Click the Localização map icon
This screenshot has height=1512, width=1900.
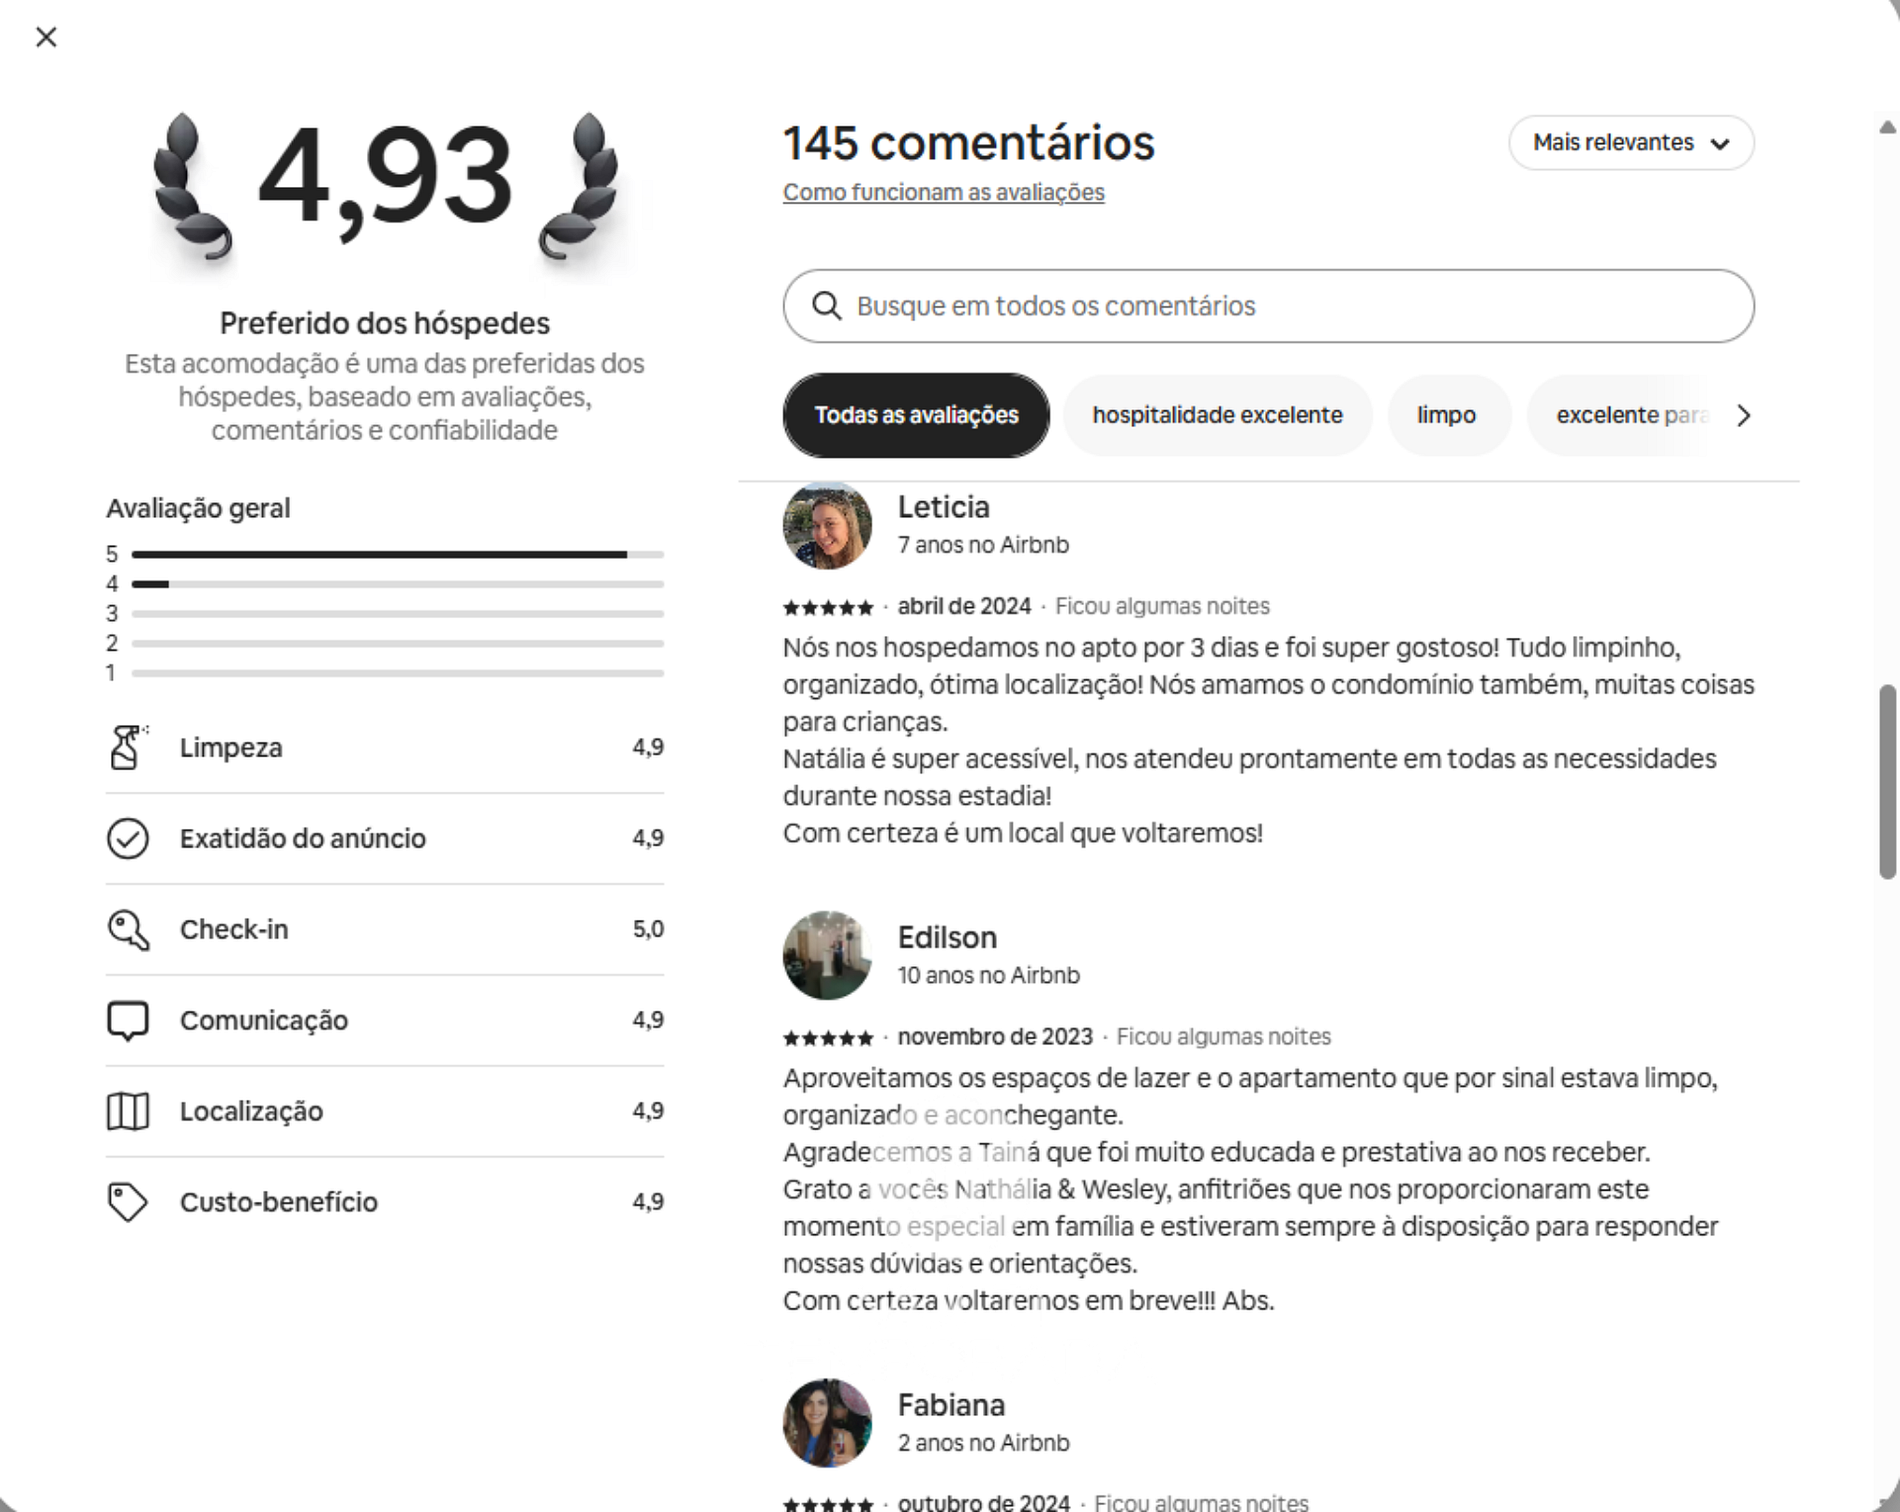[127, 1111]
